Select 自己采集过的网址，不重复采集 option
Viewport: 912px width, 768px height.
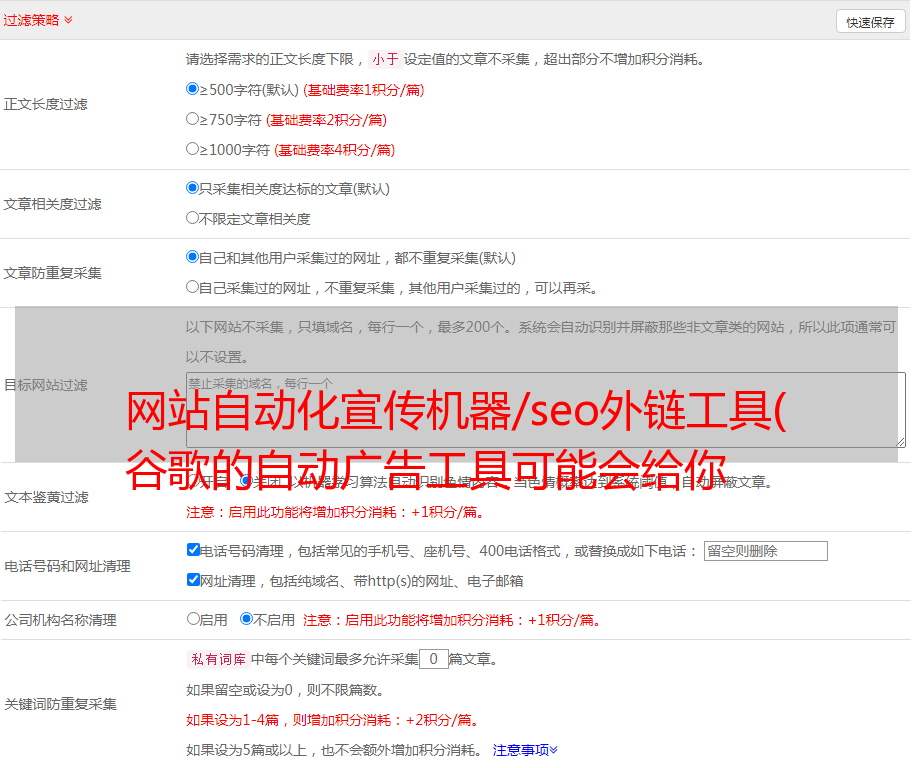[192, 287]
